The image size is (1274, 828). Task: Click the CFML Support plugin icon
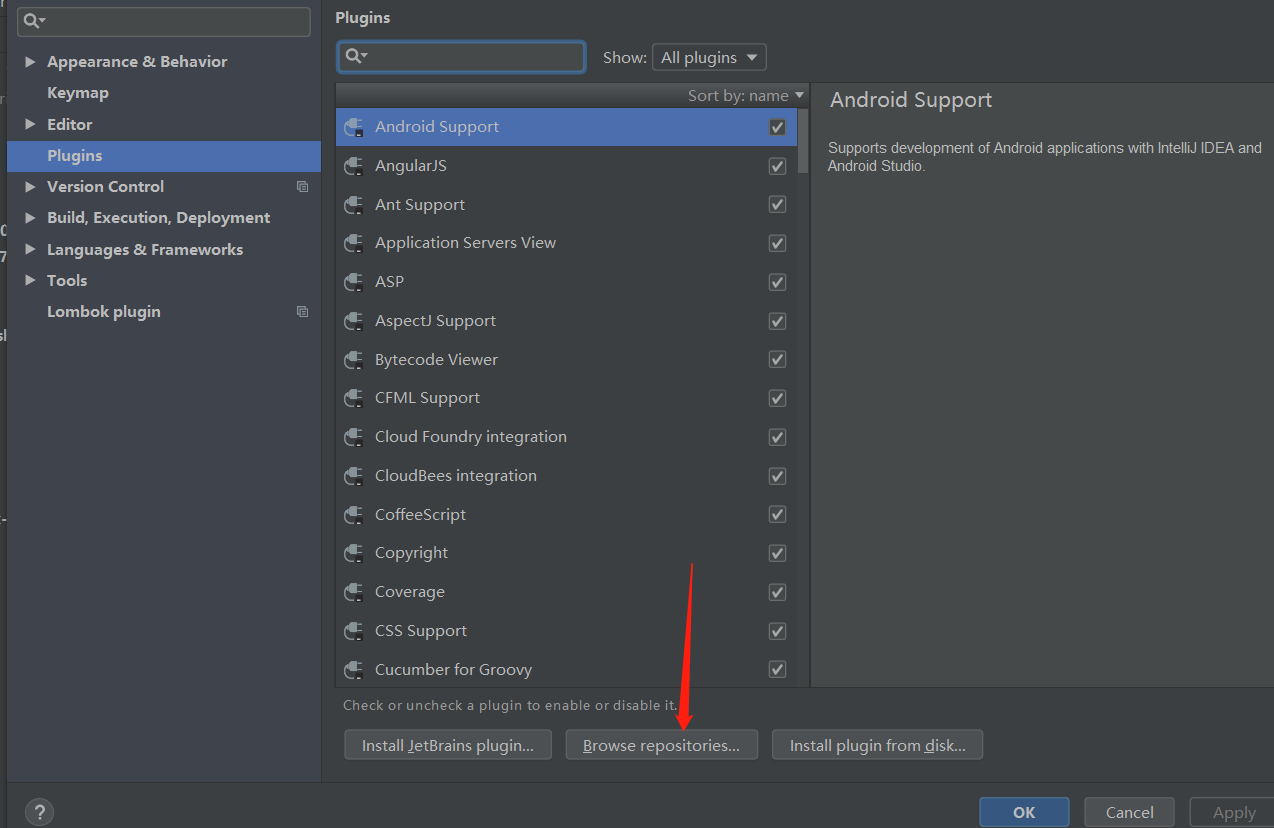coord(353,398)
